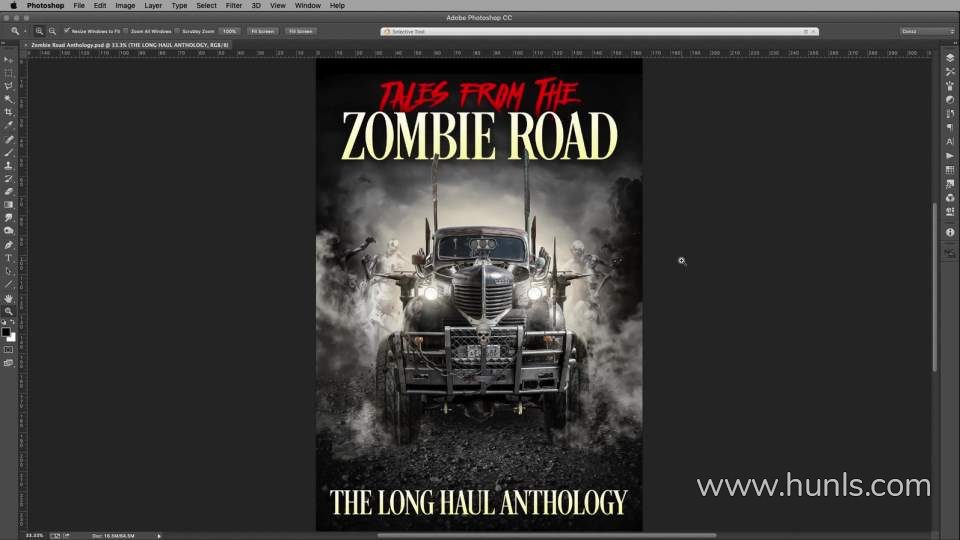The width and height of the screenshot is (960, 540).
Task: Click the Fit Screen button
Action: coord(263,31)
